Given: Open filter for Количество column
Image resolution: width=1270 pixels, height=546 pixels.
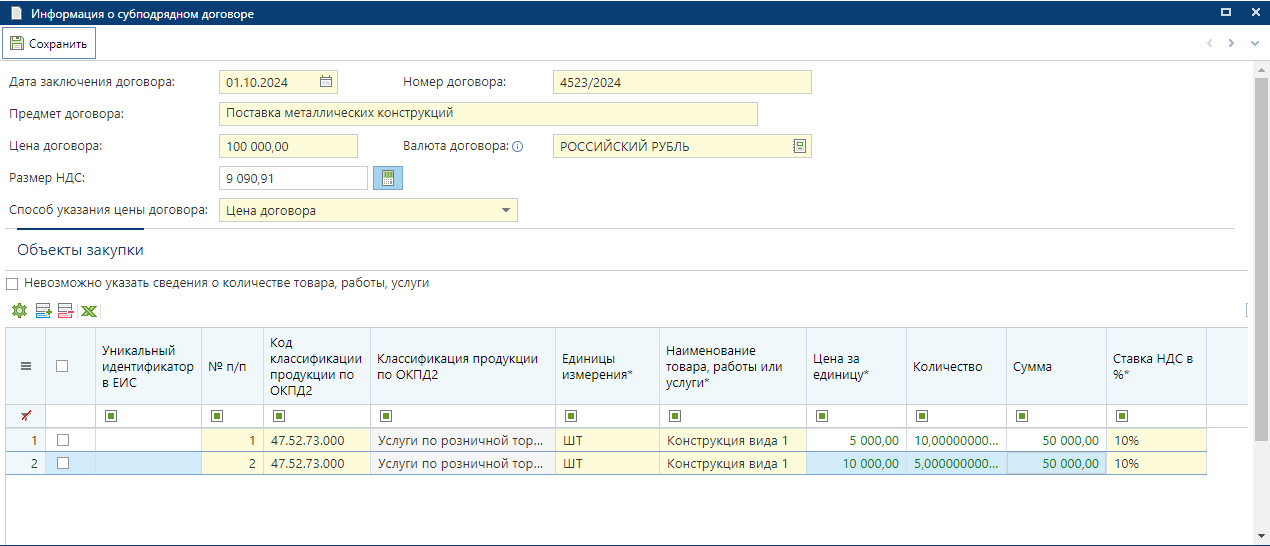Looking at the screenshot, I should (x=921, y=415).
